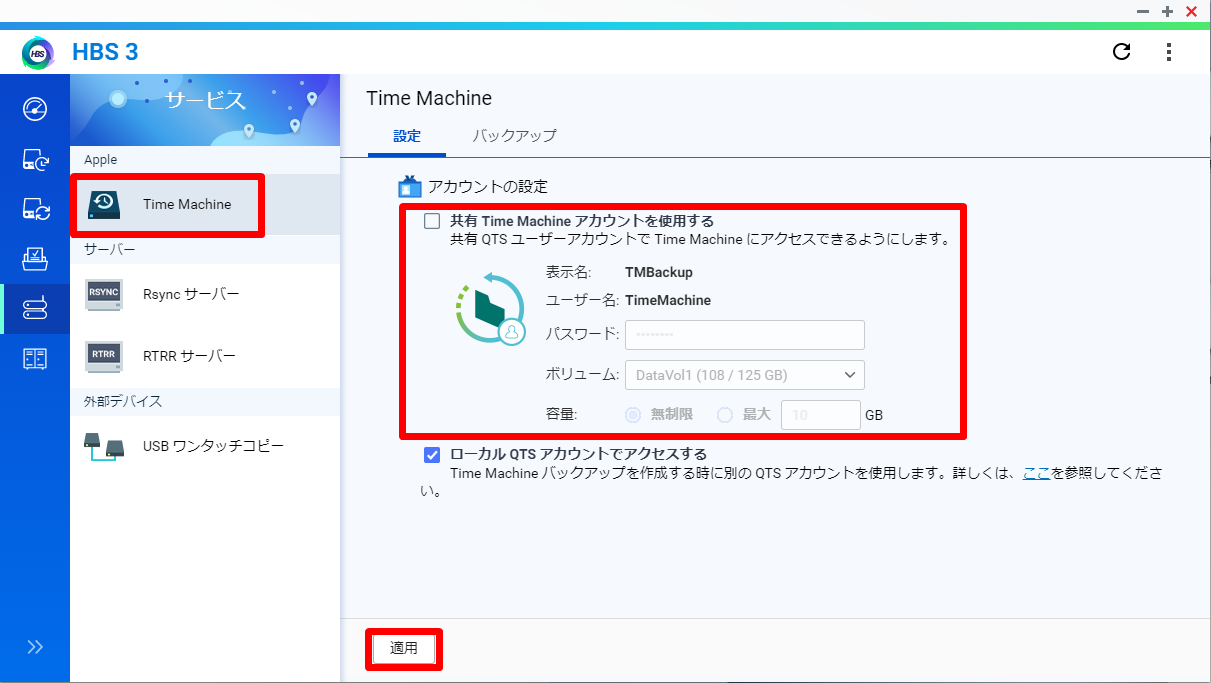Viewport: 1211px width, 683px height.
Task: Switch to the 設定 tab
Action: [407, 136]
